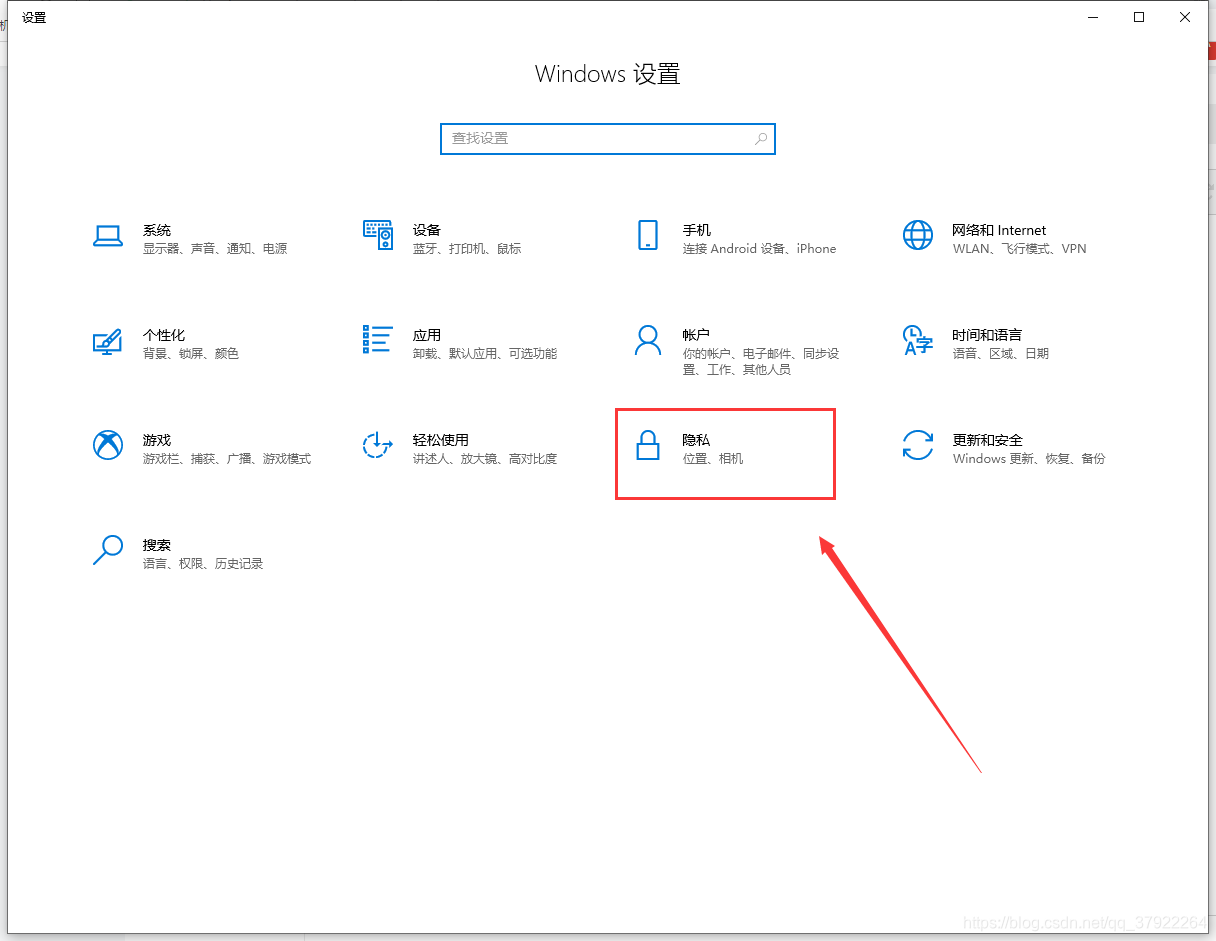The height and width of the screenshot is (941, 1216).
Task: Click the 搜索 title text
Action: tap(157, 545)
